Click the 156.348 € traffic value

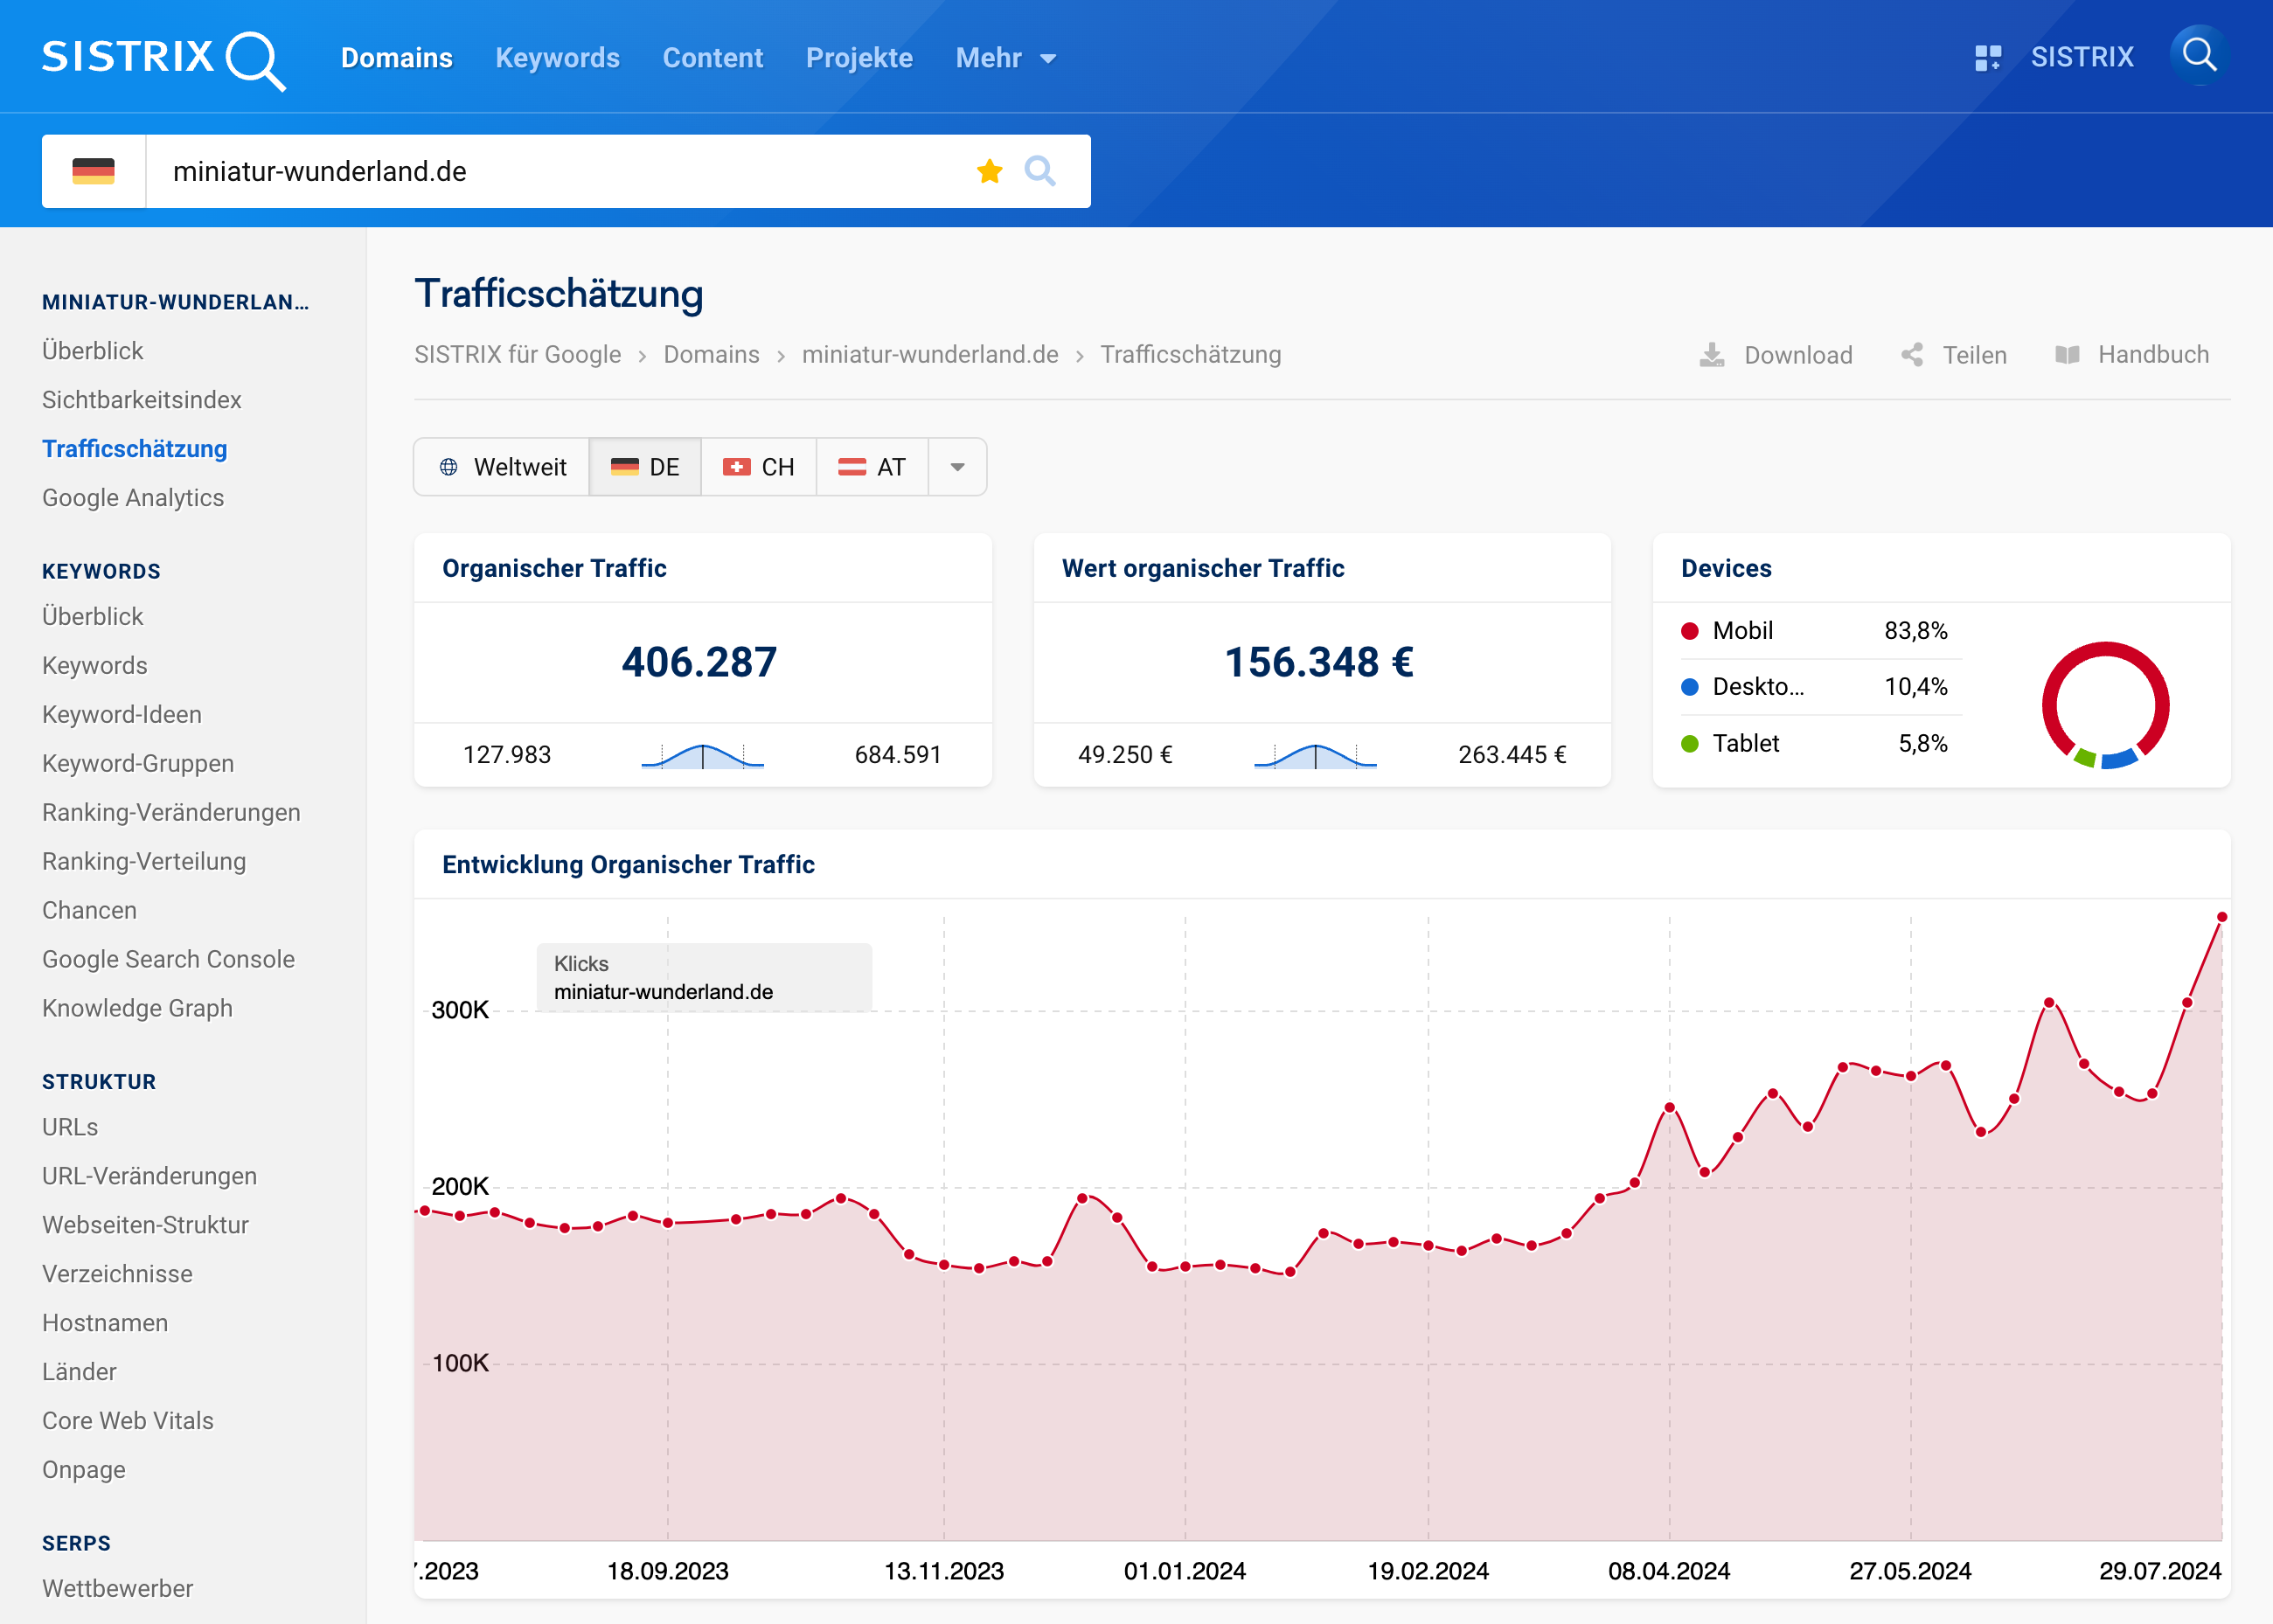point(1319,662)
